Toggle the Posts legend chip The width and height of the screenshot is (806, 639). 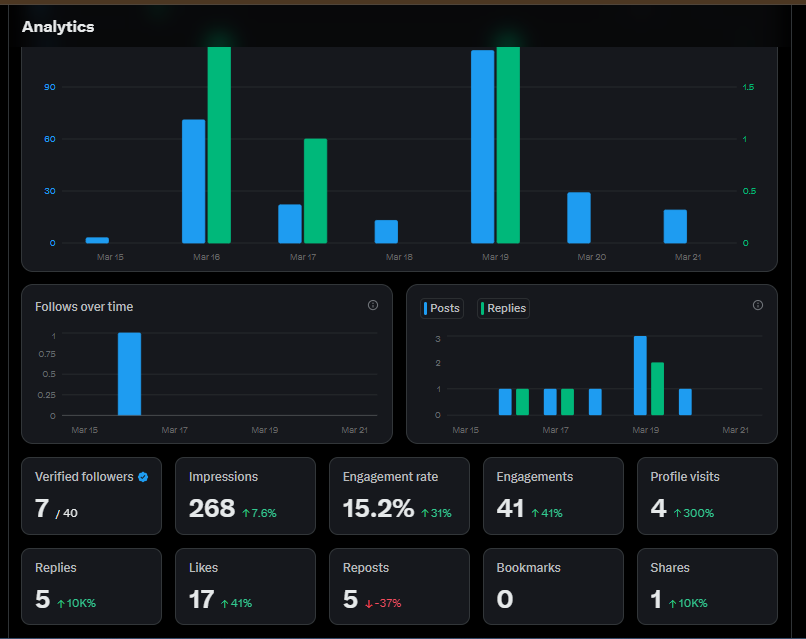pyautogui.click(x=442, y=308)
